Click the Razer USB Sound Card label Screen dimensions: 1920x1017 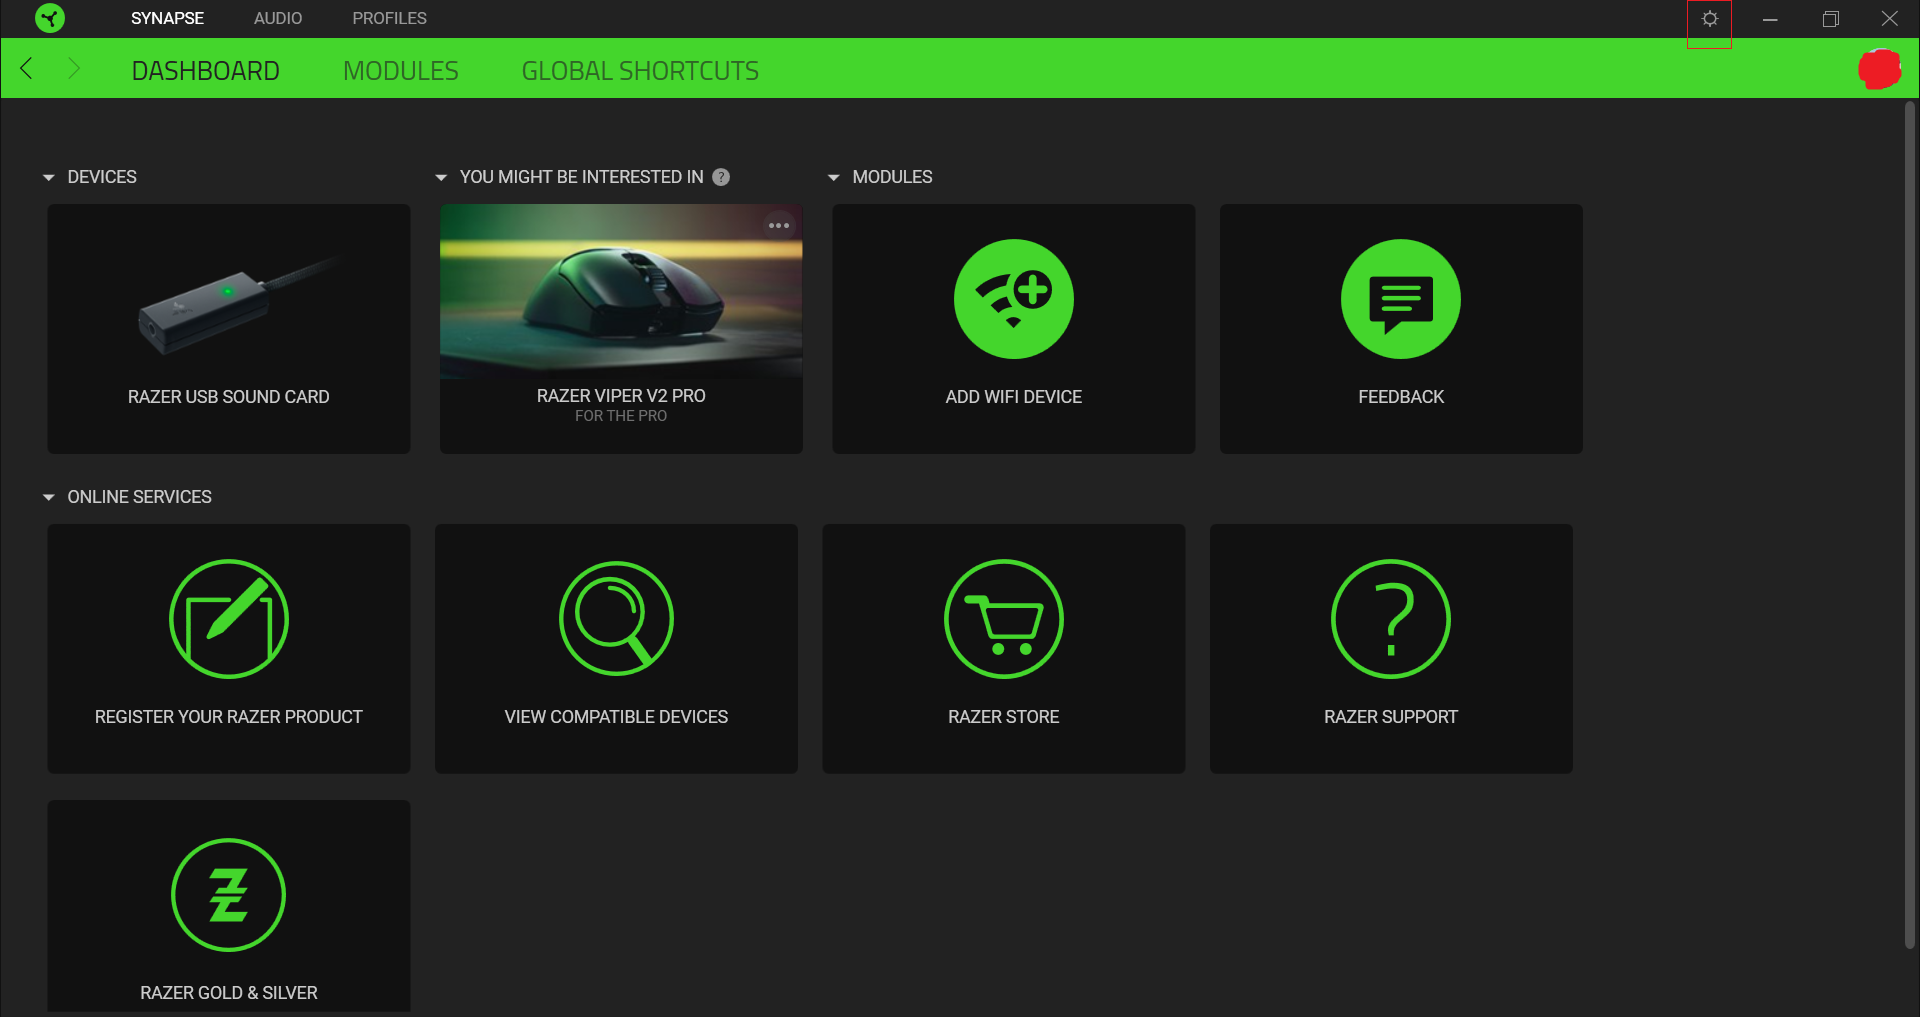pyautogui.click(x=229, y=397)
